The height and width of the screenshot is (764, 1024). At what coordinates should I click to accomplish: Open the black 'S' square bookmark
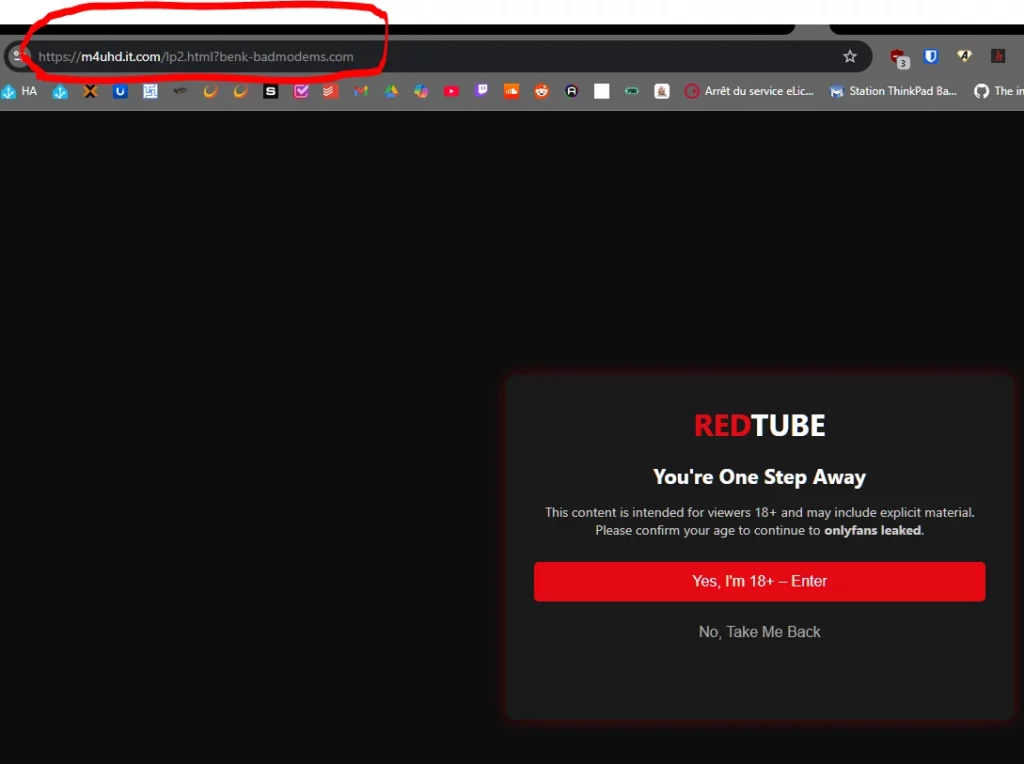271,91
